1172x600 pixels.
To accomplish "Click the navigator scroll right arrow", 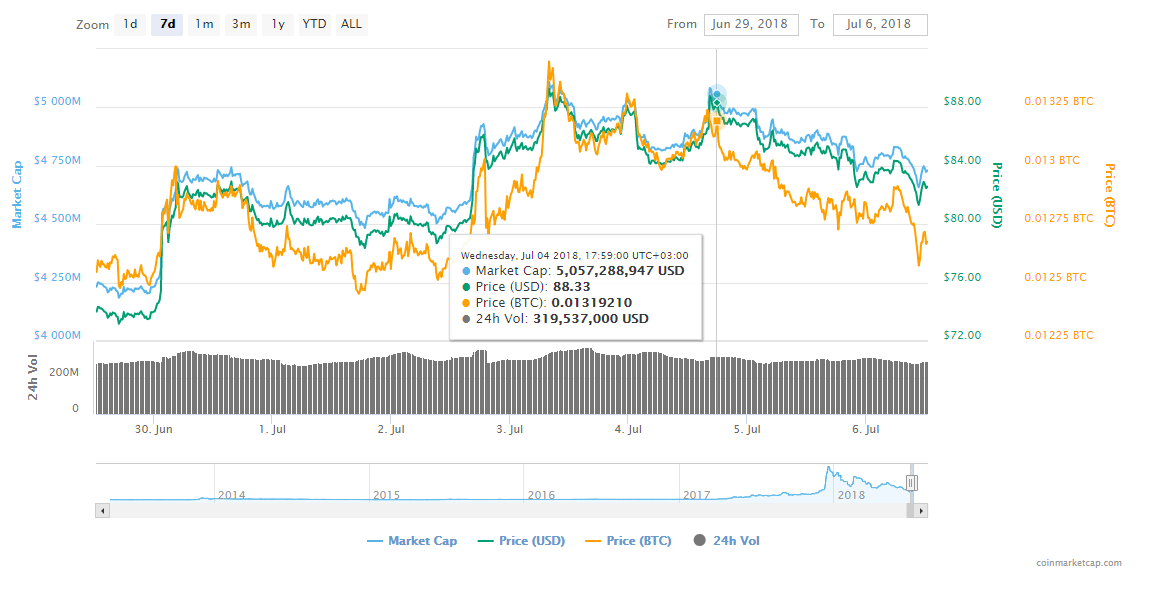I will click(x=921, y=510).
